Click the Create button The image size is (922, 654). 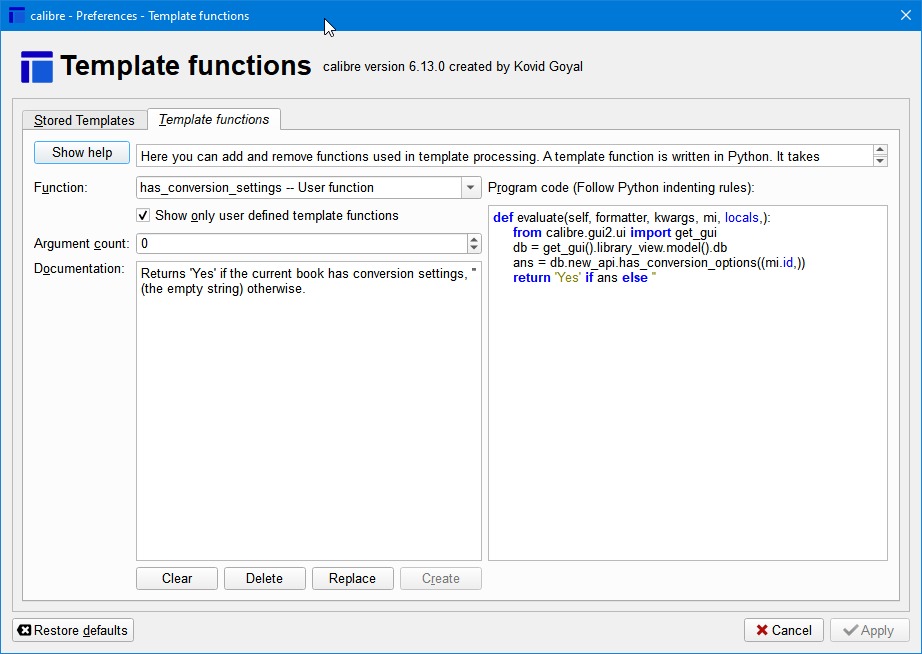[x=441, y=579]
